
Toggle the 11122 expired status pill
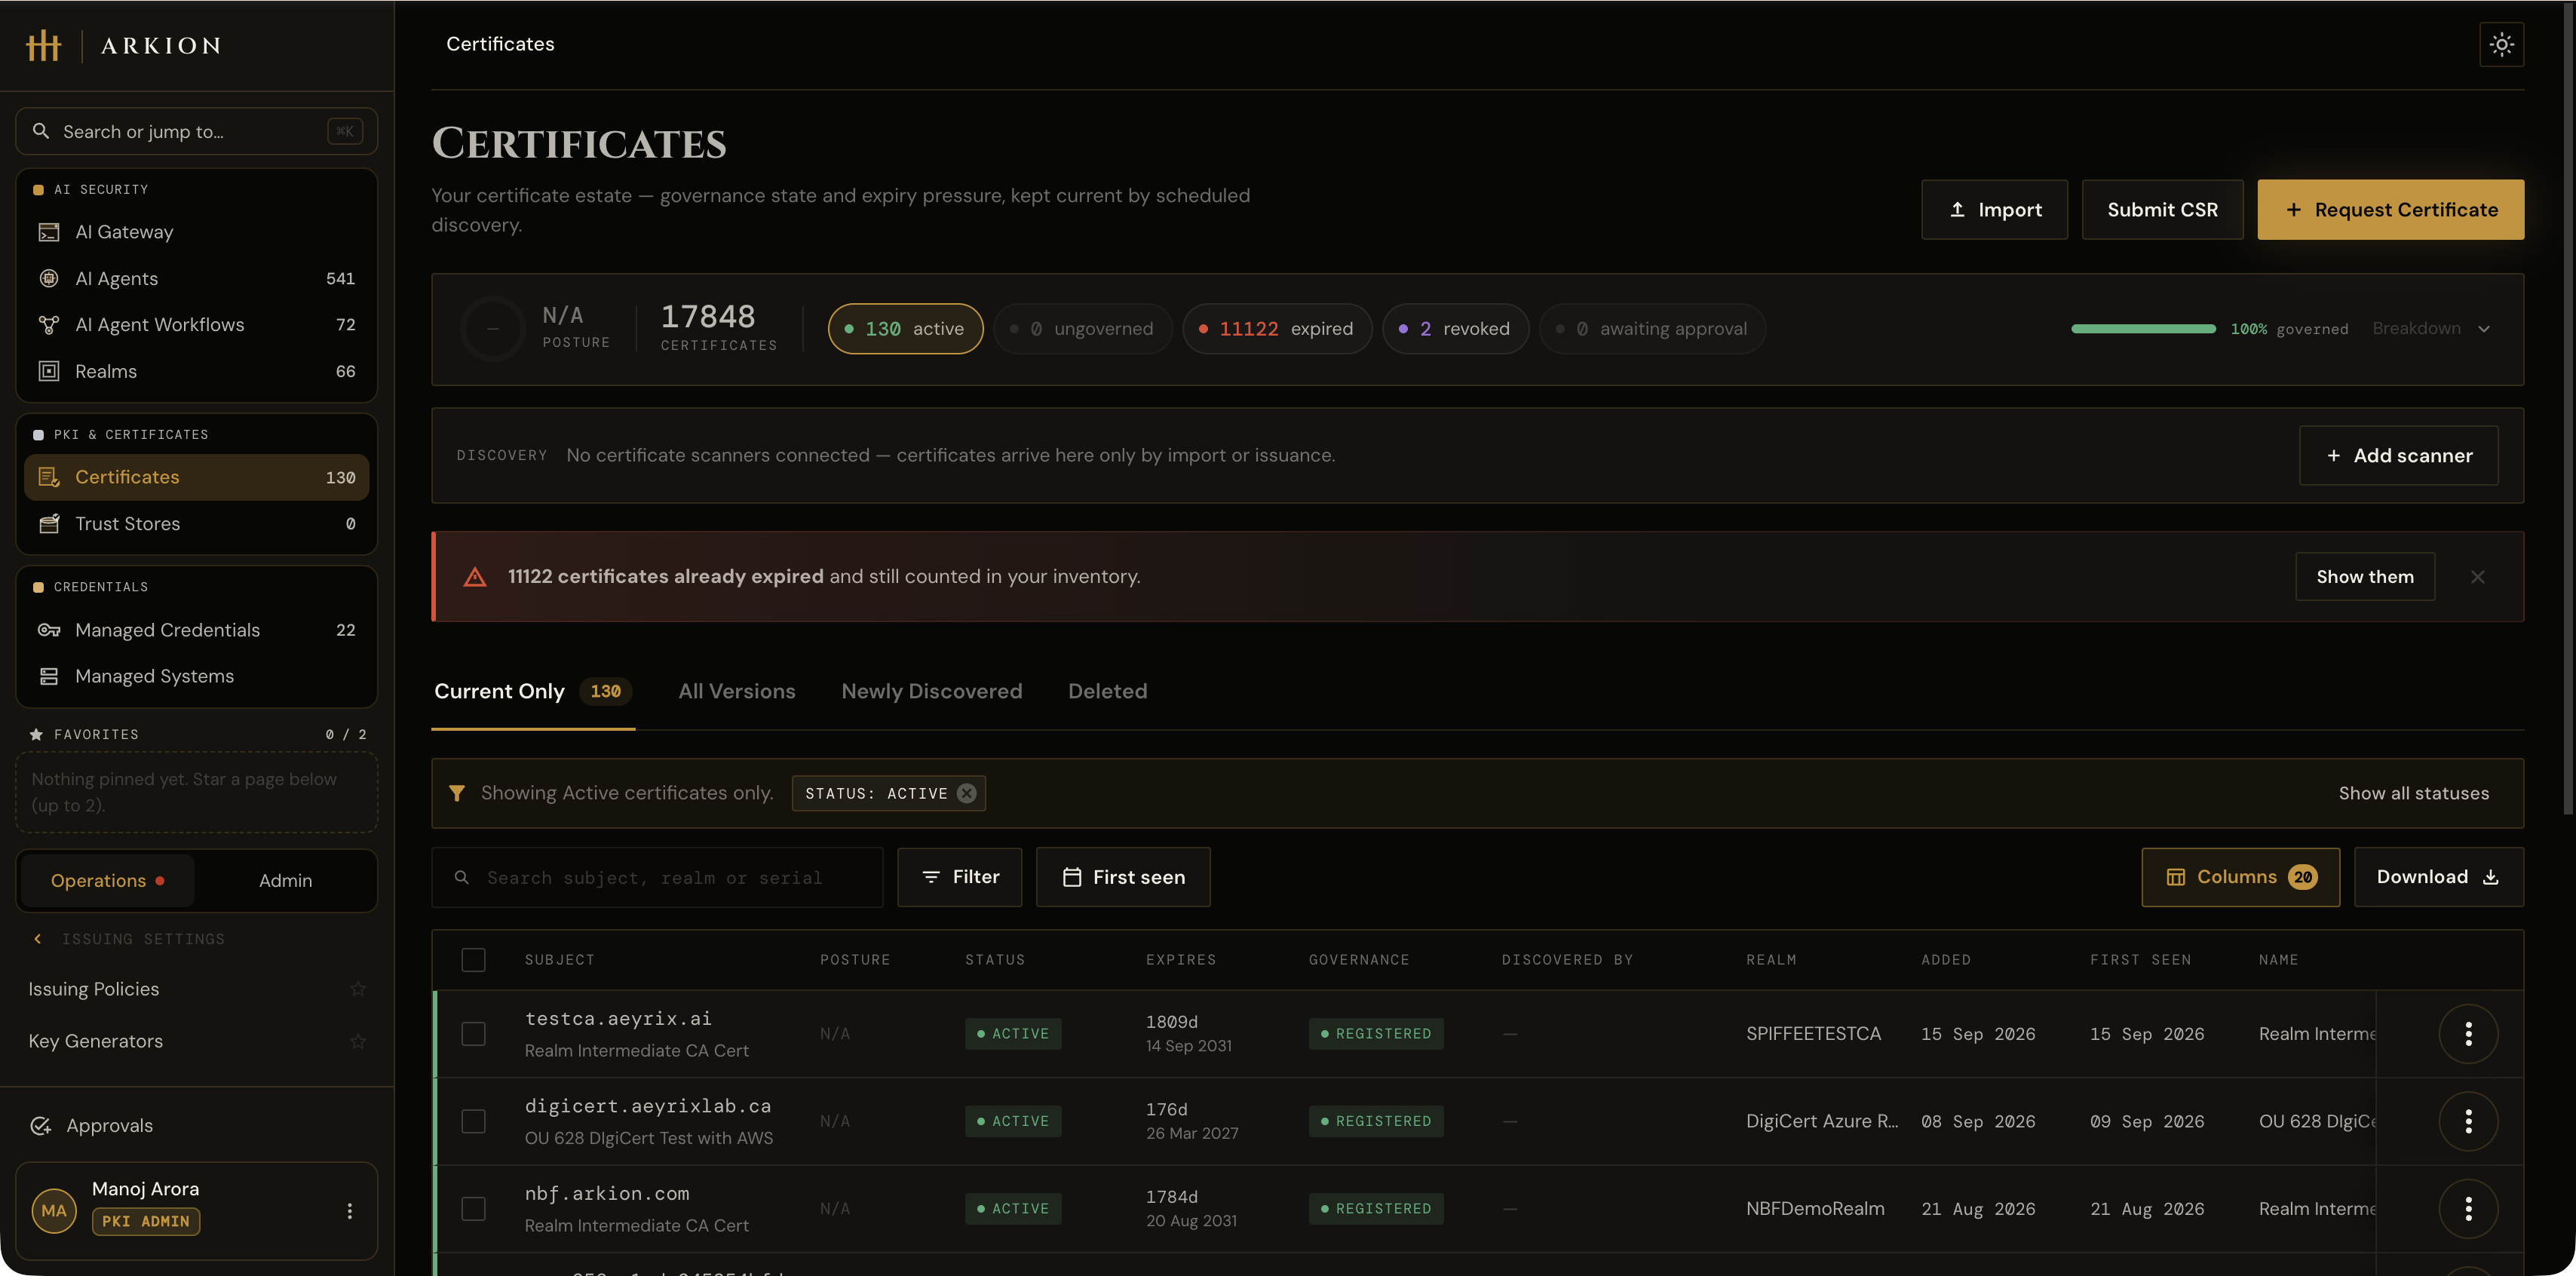point(1276,329)
